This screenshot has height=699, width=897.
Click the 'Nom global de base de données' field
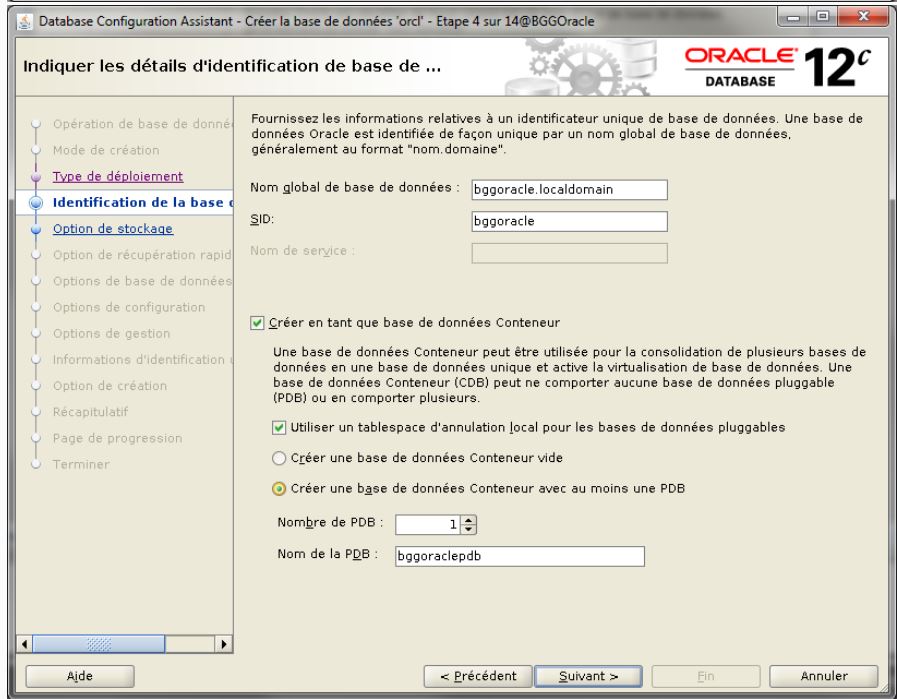(569, 190)
